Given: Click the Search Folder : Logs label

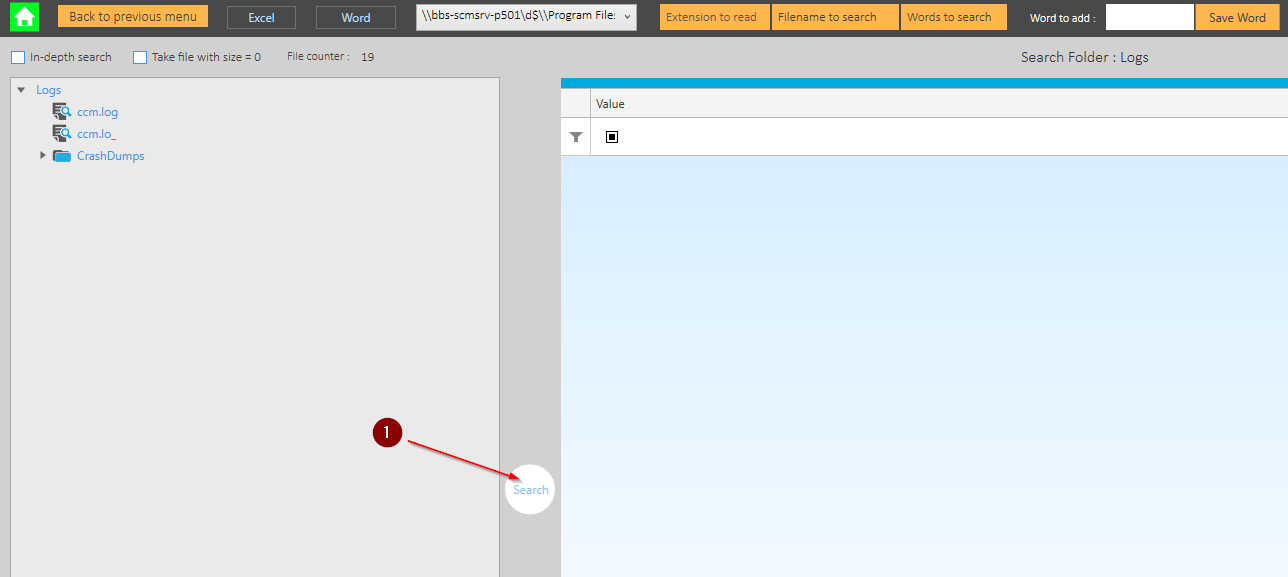Looking at the screenshot, I should point(1084,57).
